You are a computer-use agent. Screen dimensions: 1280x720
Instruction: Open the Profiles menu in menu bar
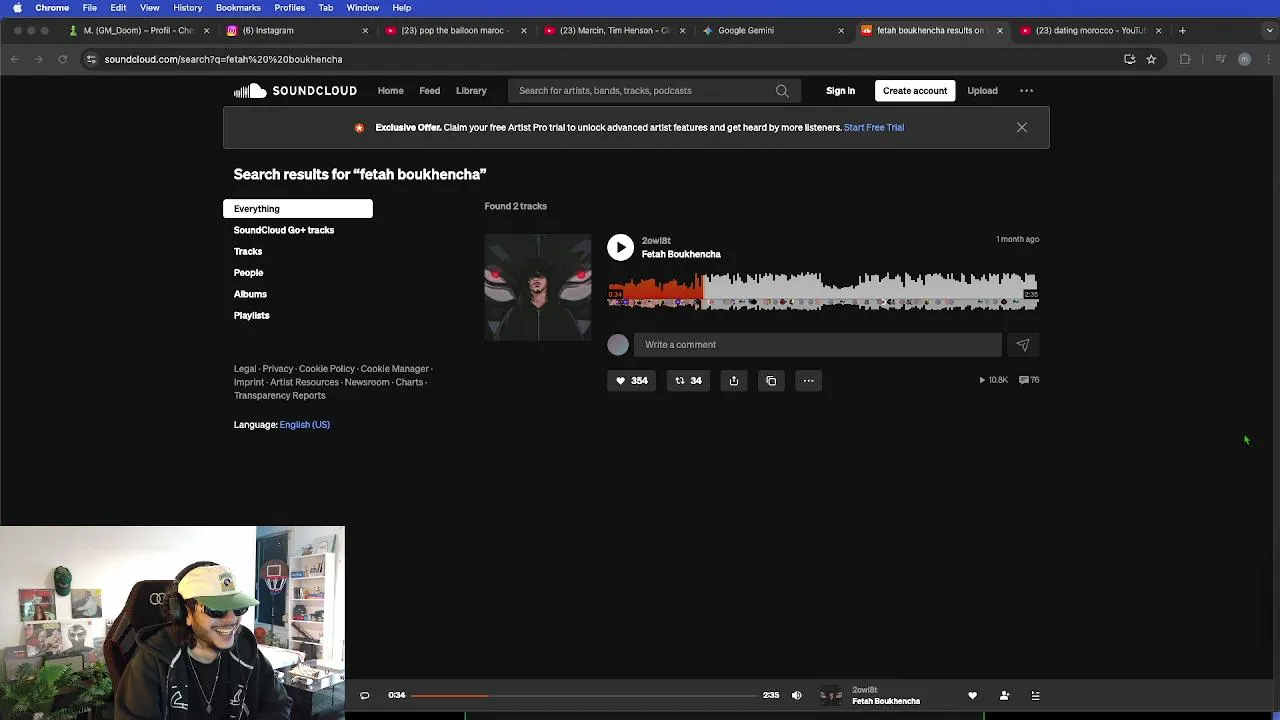[289, 8]
